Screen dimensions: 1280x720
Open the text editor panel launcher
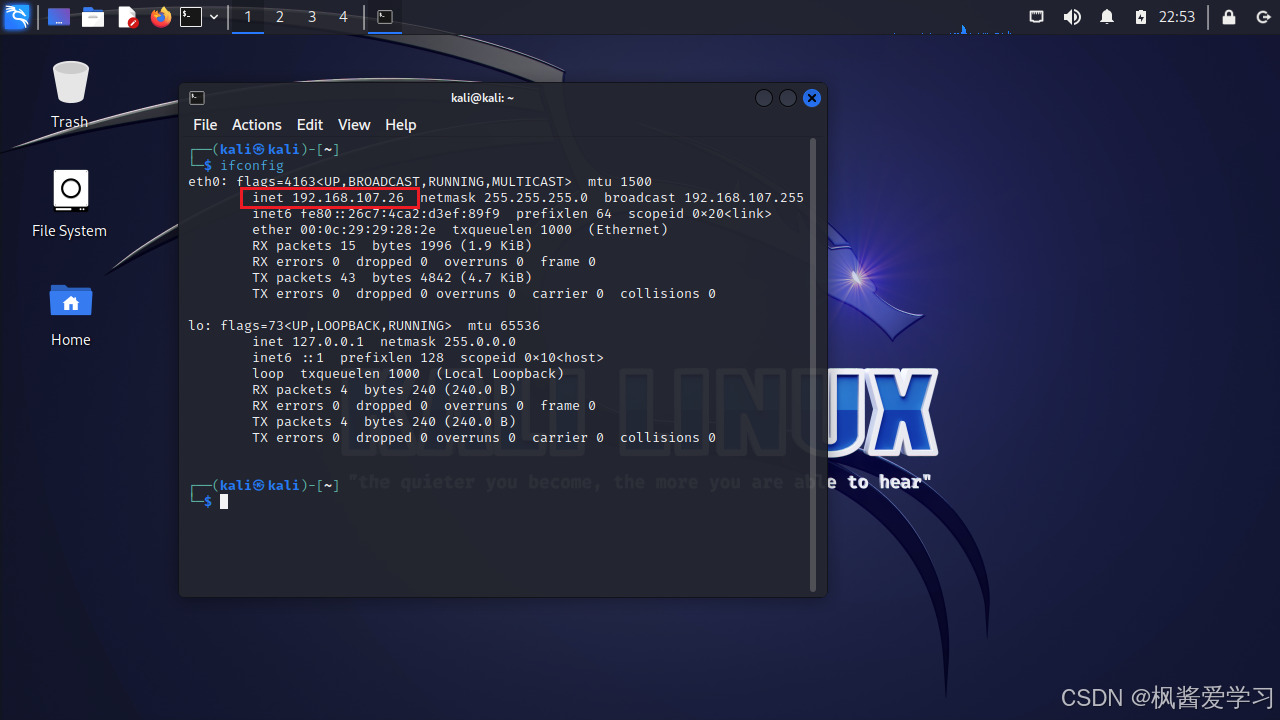(x=127, y=17)
